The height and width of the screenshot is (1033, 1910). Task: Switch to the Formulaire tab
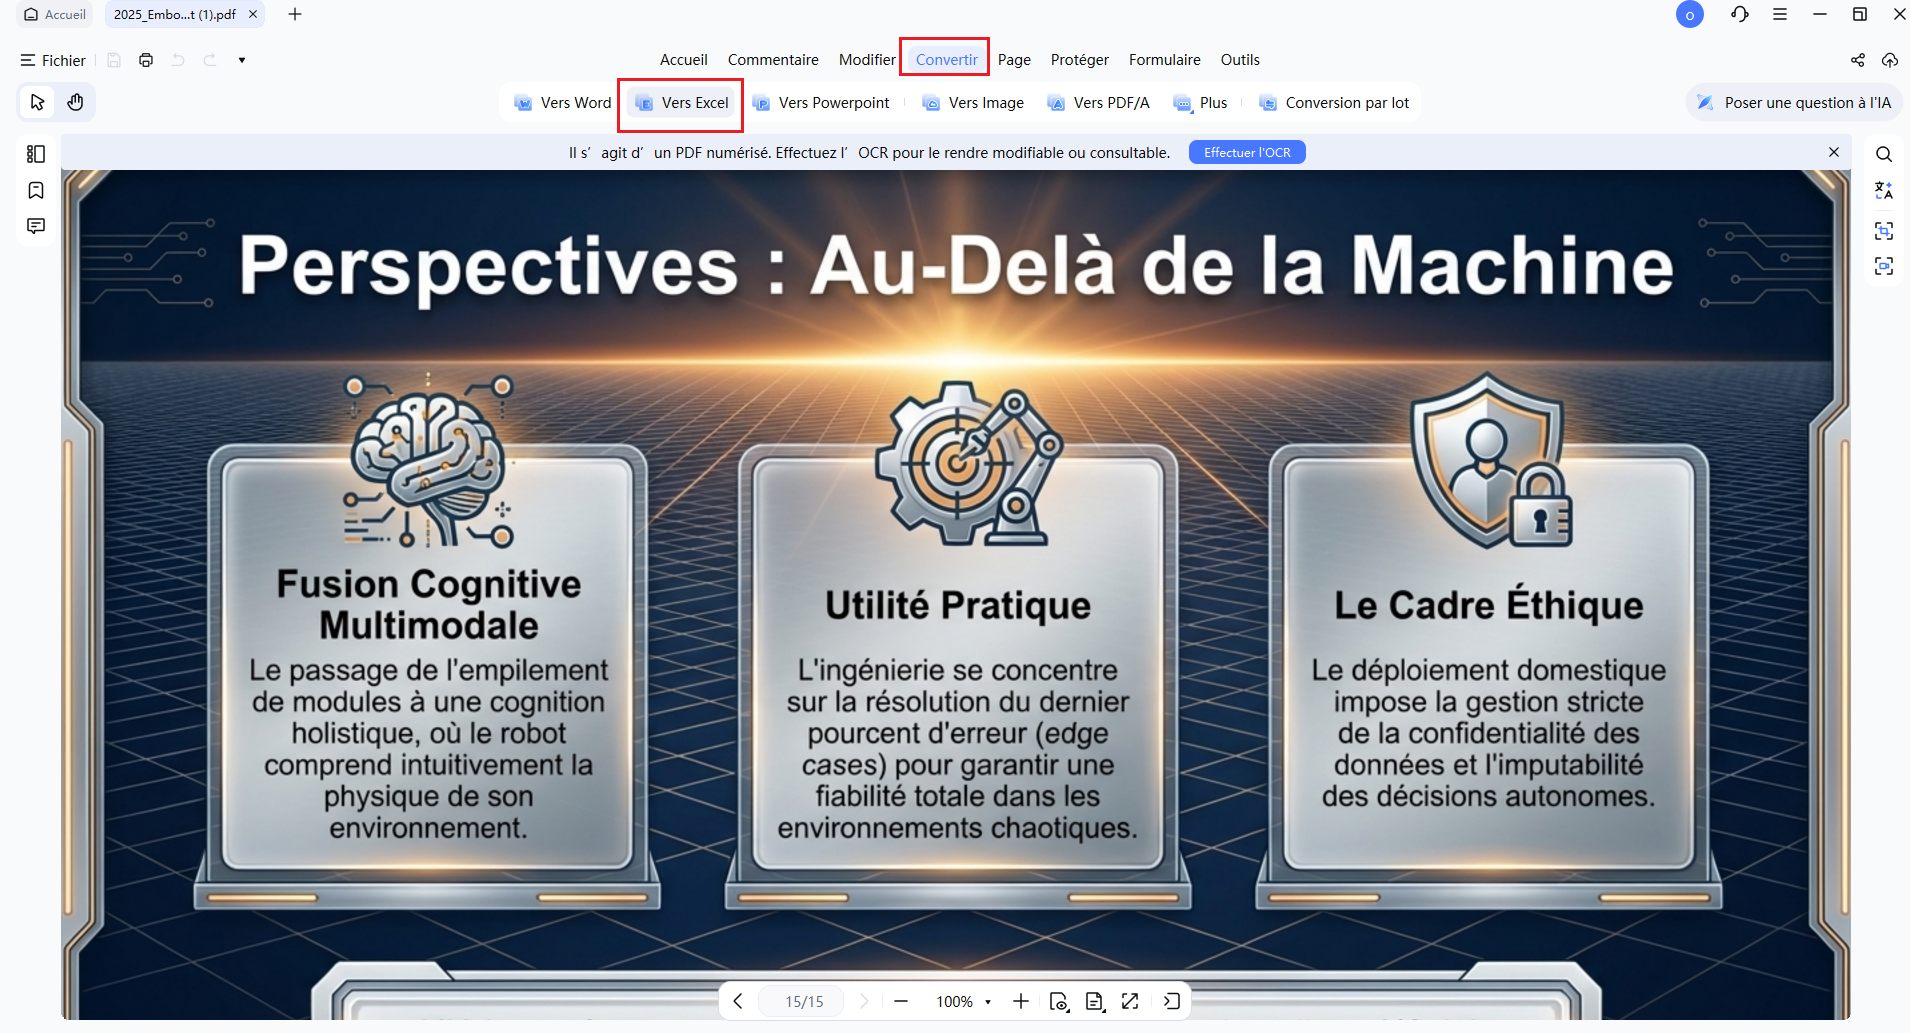coord(1165,60)
